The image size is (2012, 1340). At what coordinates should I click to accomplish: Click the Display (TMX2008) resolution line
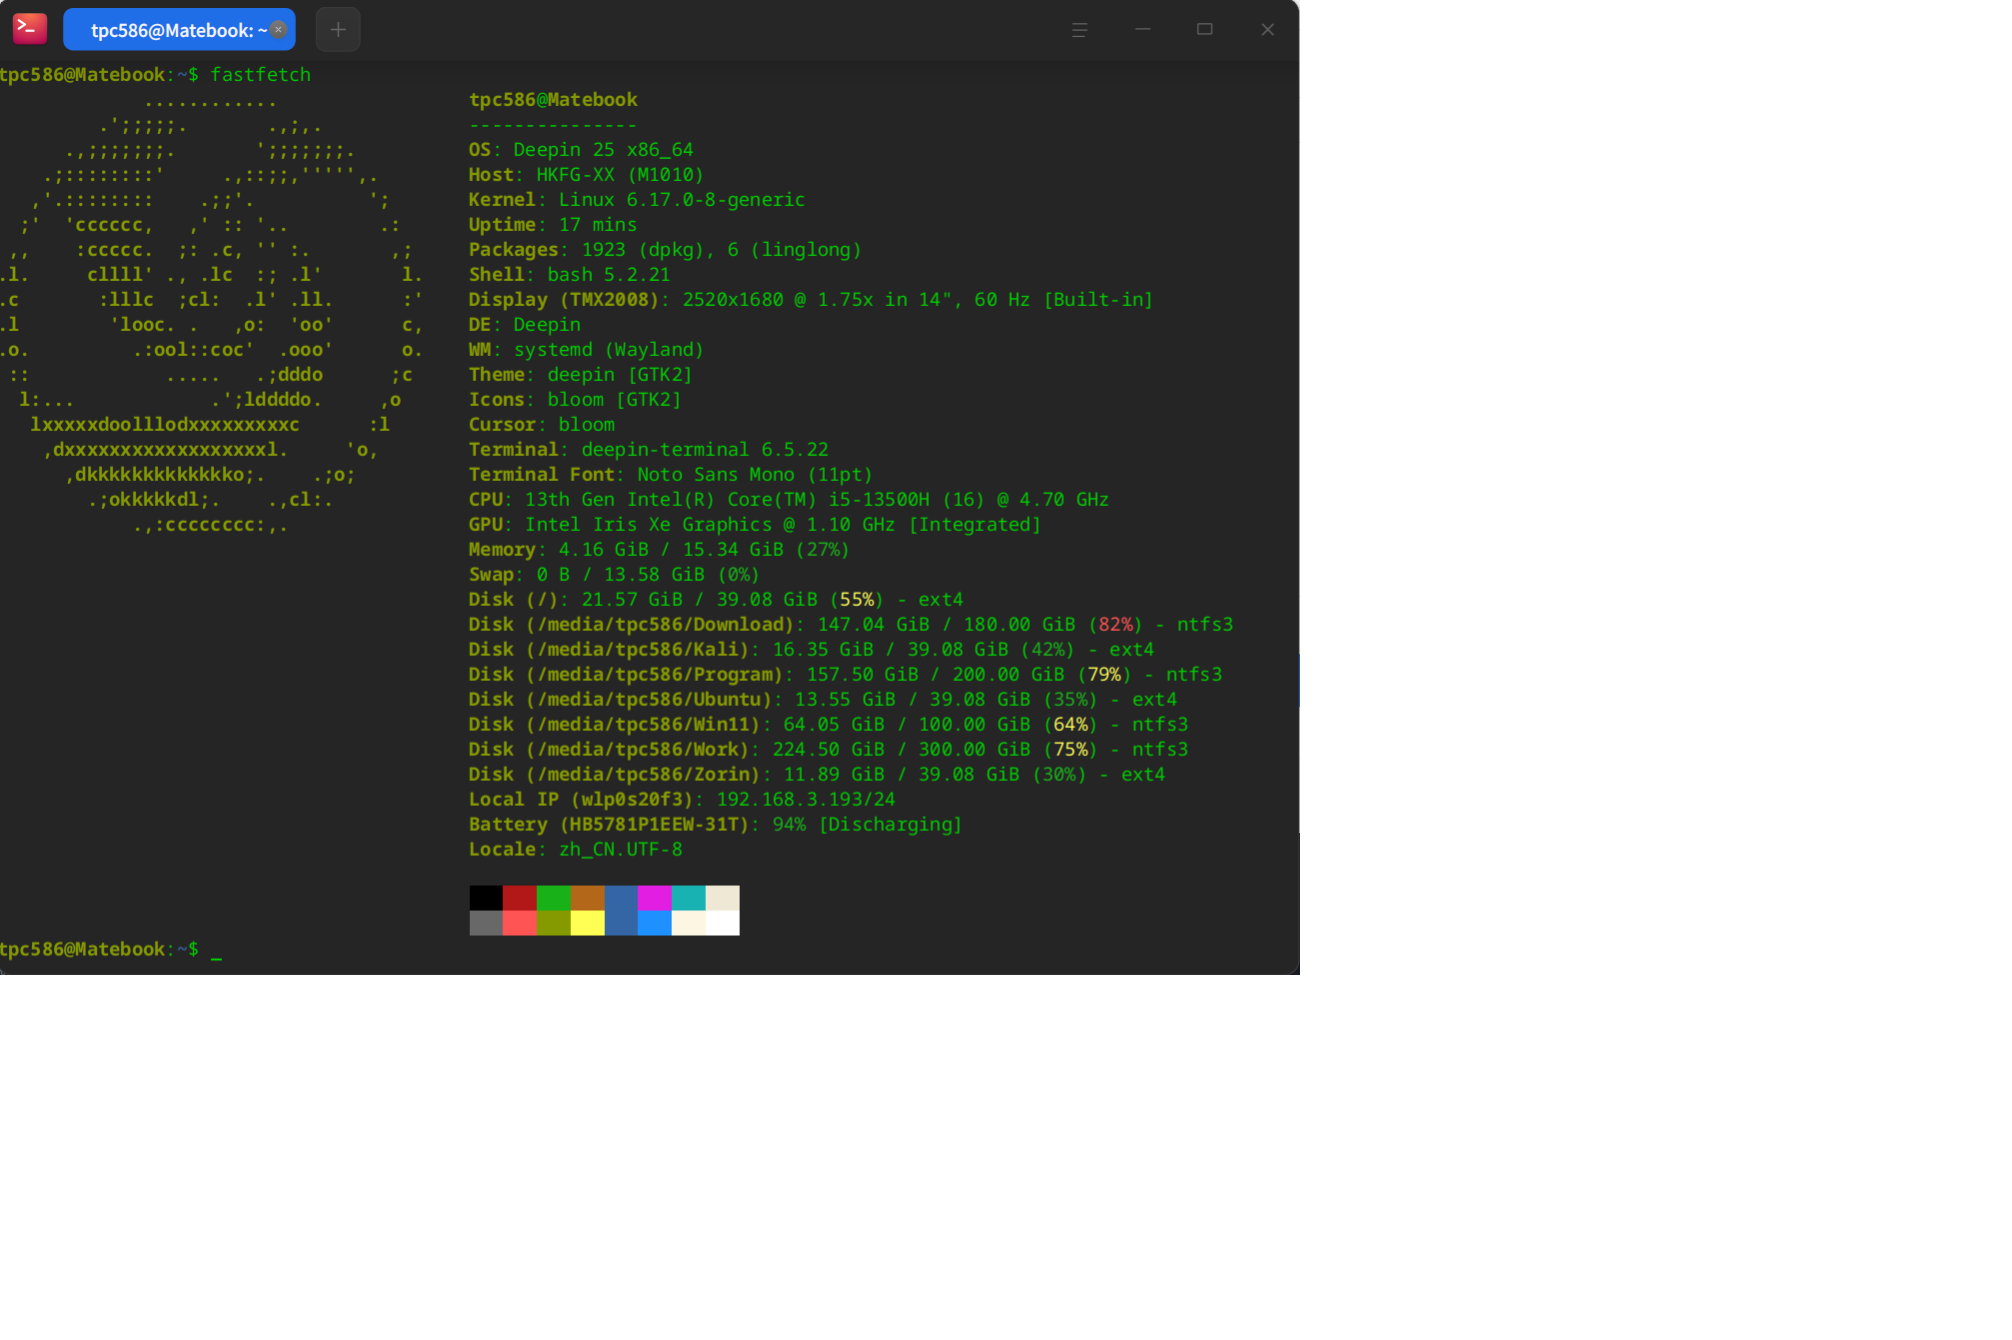[811, 300]
